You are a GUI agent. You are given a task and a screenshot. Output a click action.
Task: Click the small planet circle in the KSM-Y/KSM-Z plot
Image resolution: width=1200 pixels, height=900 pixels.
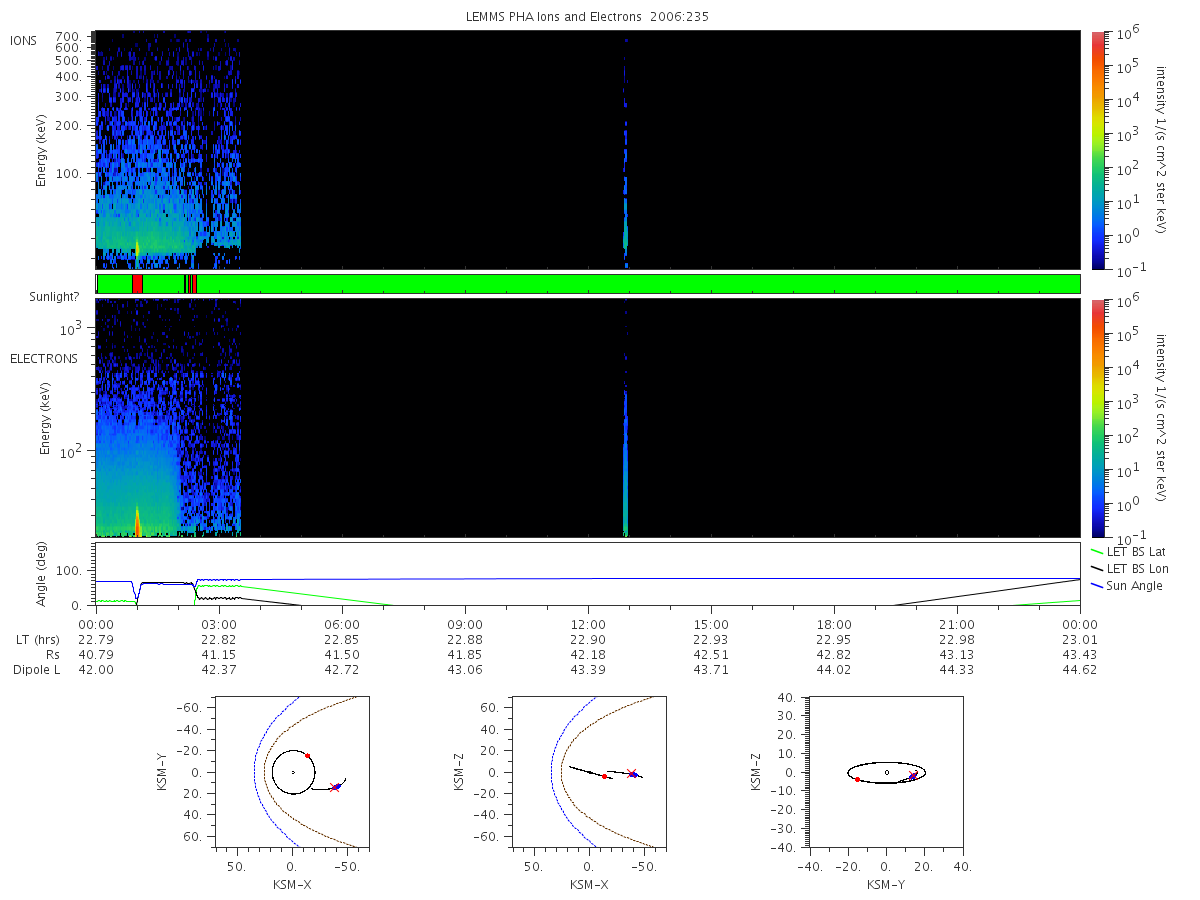(886, 772)
